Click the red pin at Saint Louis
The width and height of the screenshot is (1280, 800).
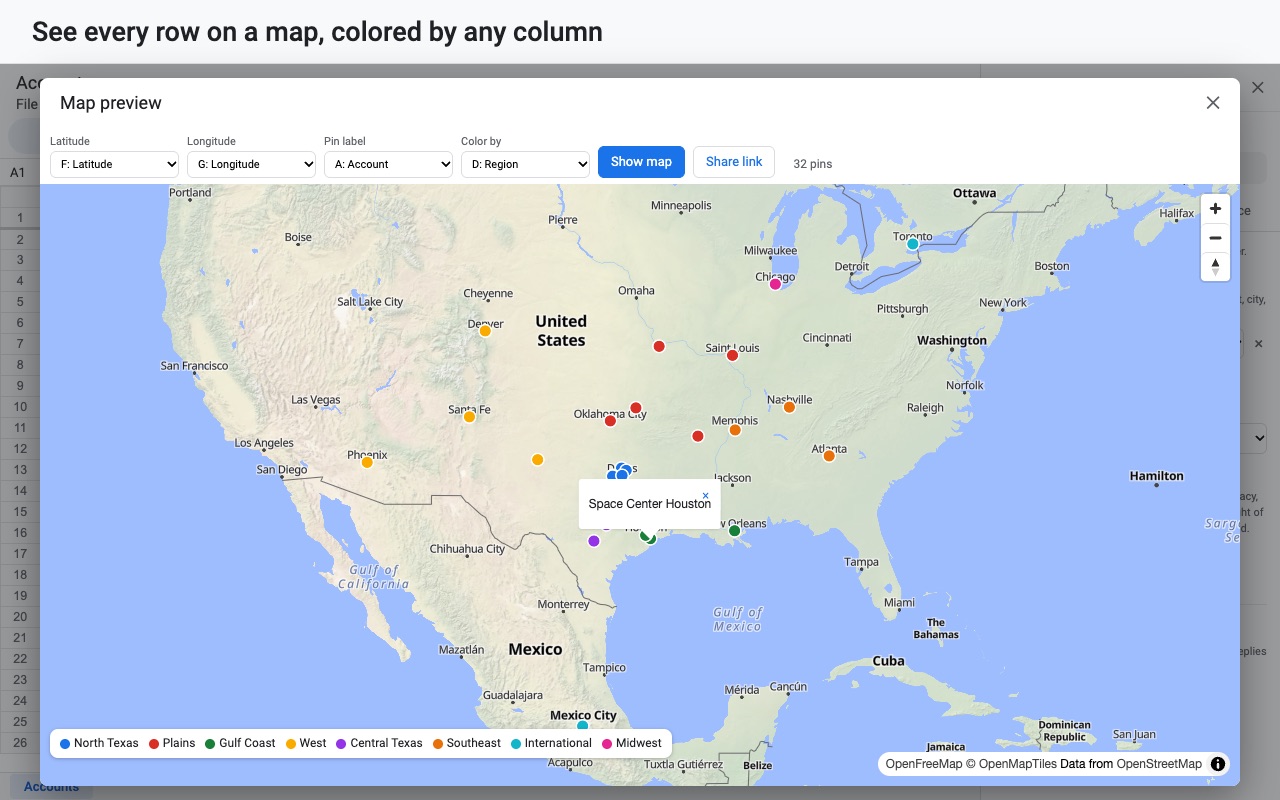click(x=732, y=355)
